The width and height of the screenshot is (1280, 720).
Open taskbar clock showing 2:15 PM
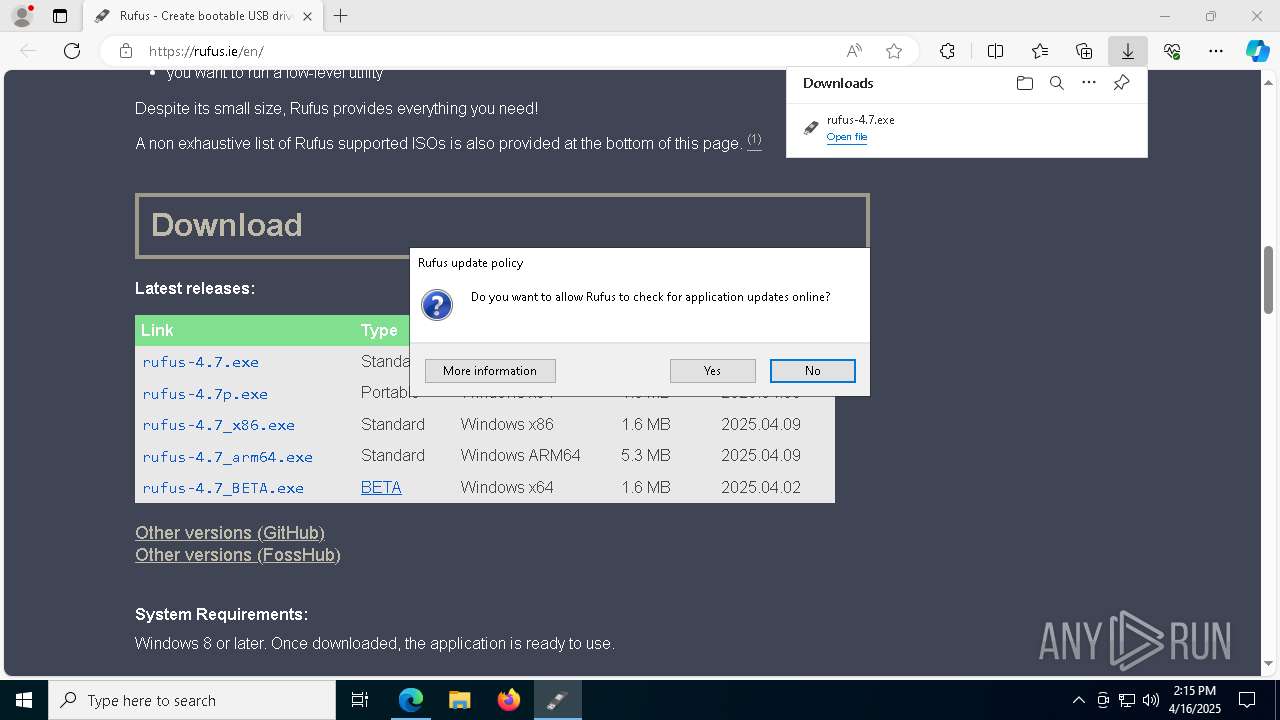pyautogui.click(x=1195, y=700)
